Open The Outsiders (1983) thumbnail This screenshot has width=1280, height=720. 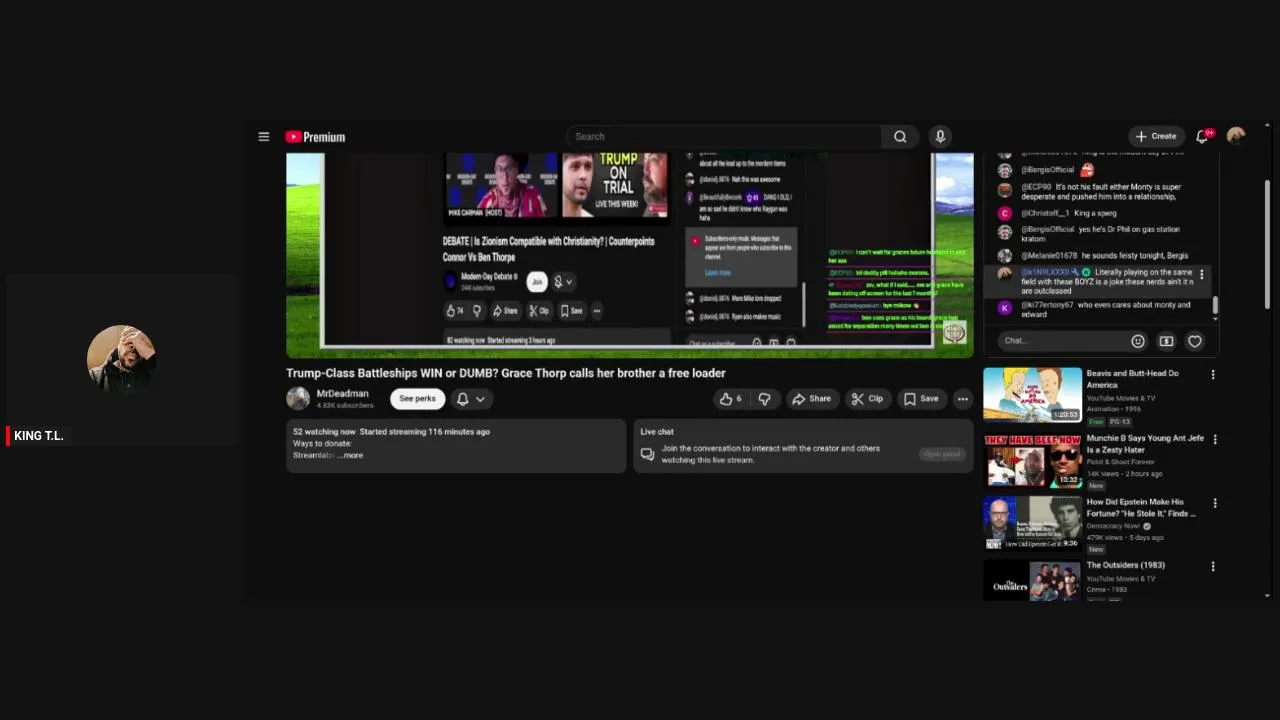coord(1032,581)
